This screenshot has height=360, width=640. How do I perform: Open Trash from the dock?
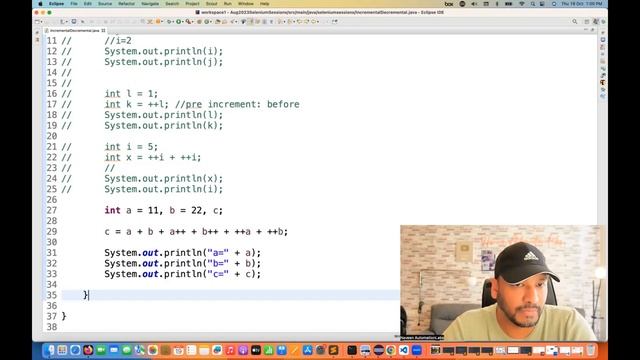[591, 350]
